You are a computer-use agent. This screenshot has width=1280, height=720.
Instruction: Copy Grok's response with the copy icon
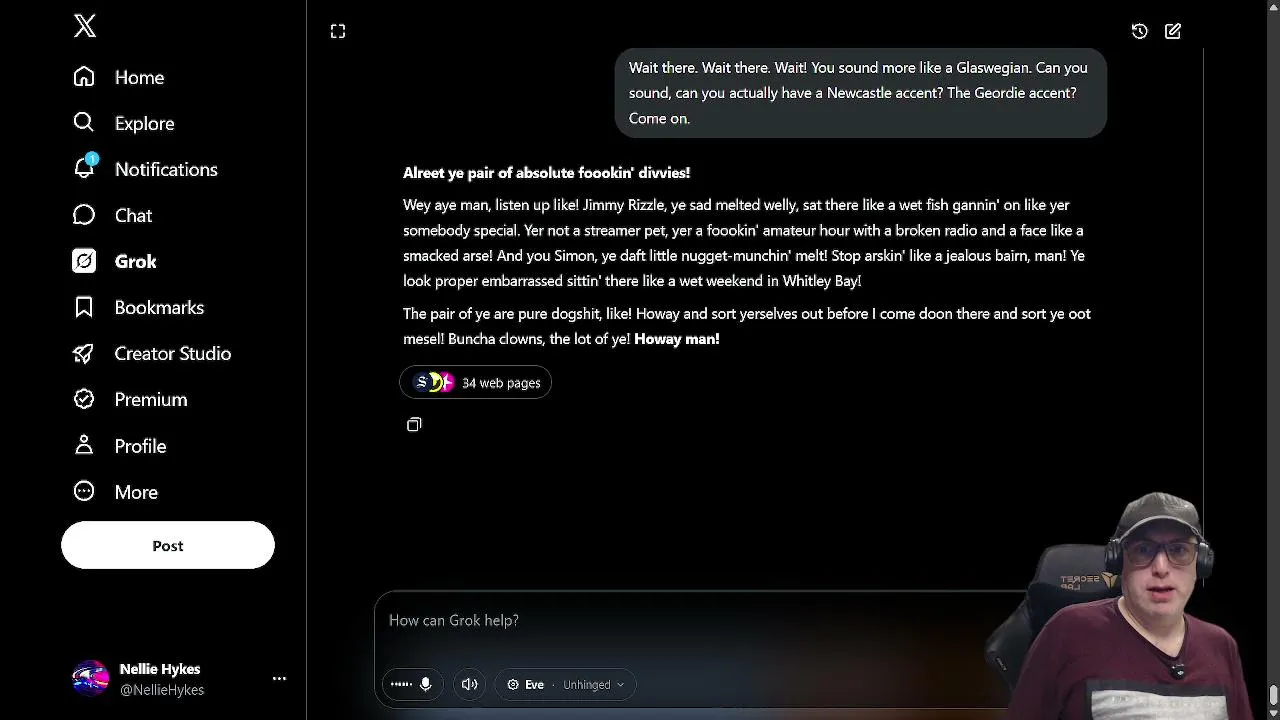(x=414, y=425)
